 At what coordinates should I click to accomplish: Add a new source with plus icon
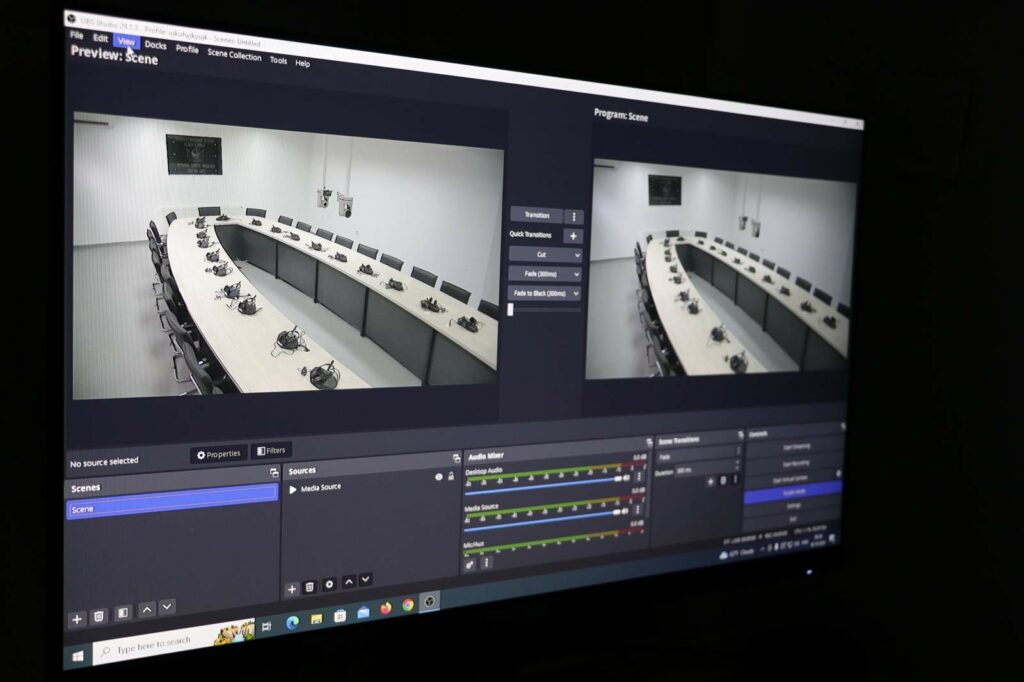pos(292,589)
